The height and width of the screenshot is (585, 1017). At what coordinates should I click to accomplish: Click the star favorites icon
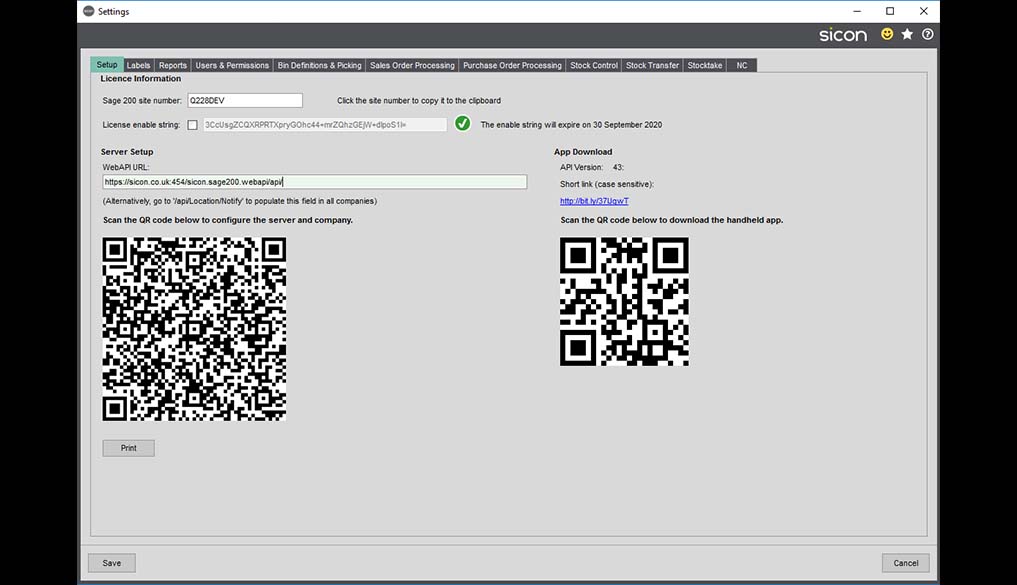point(907,34)
